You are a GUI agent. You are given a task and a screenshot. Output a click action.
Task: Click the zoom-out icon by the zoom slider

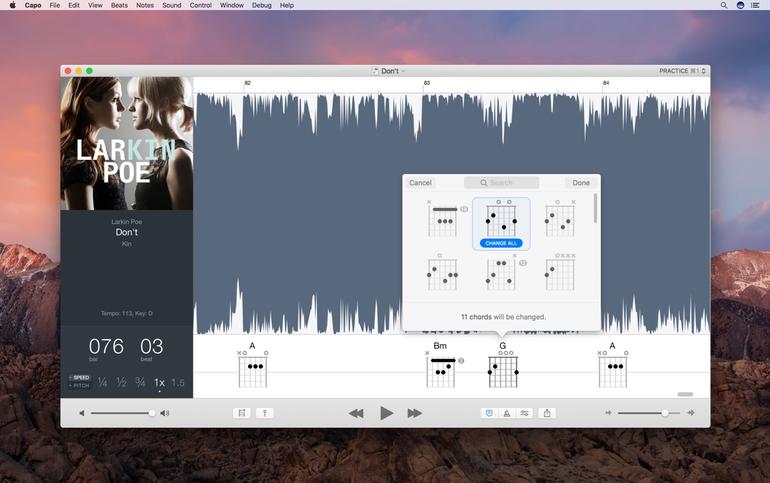pos(608,413)
